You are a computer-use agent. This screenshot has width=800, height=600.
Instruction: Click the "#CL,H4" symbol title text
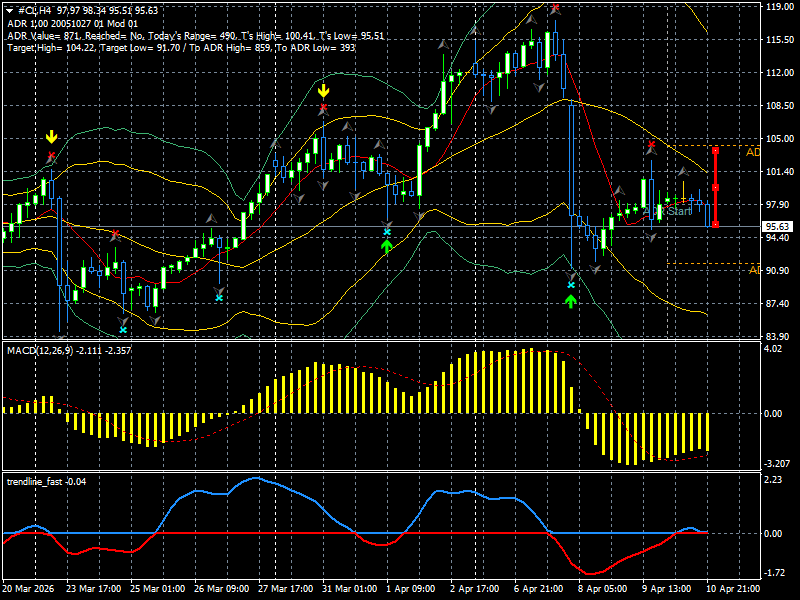[37, 11]
